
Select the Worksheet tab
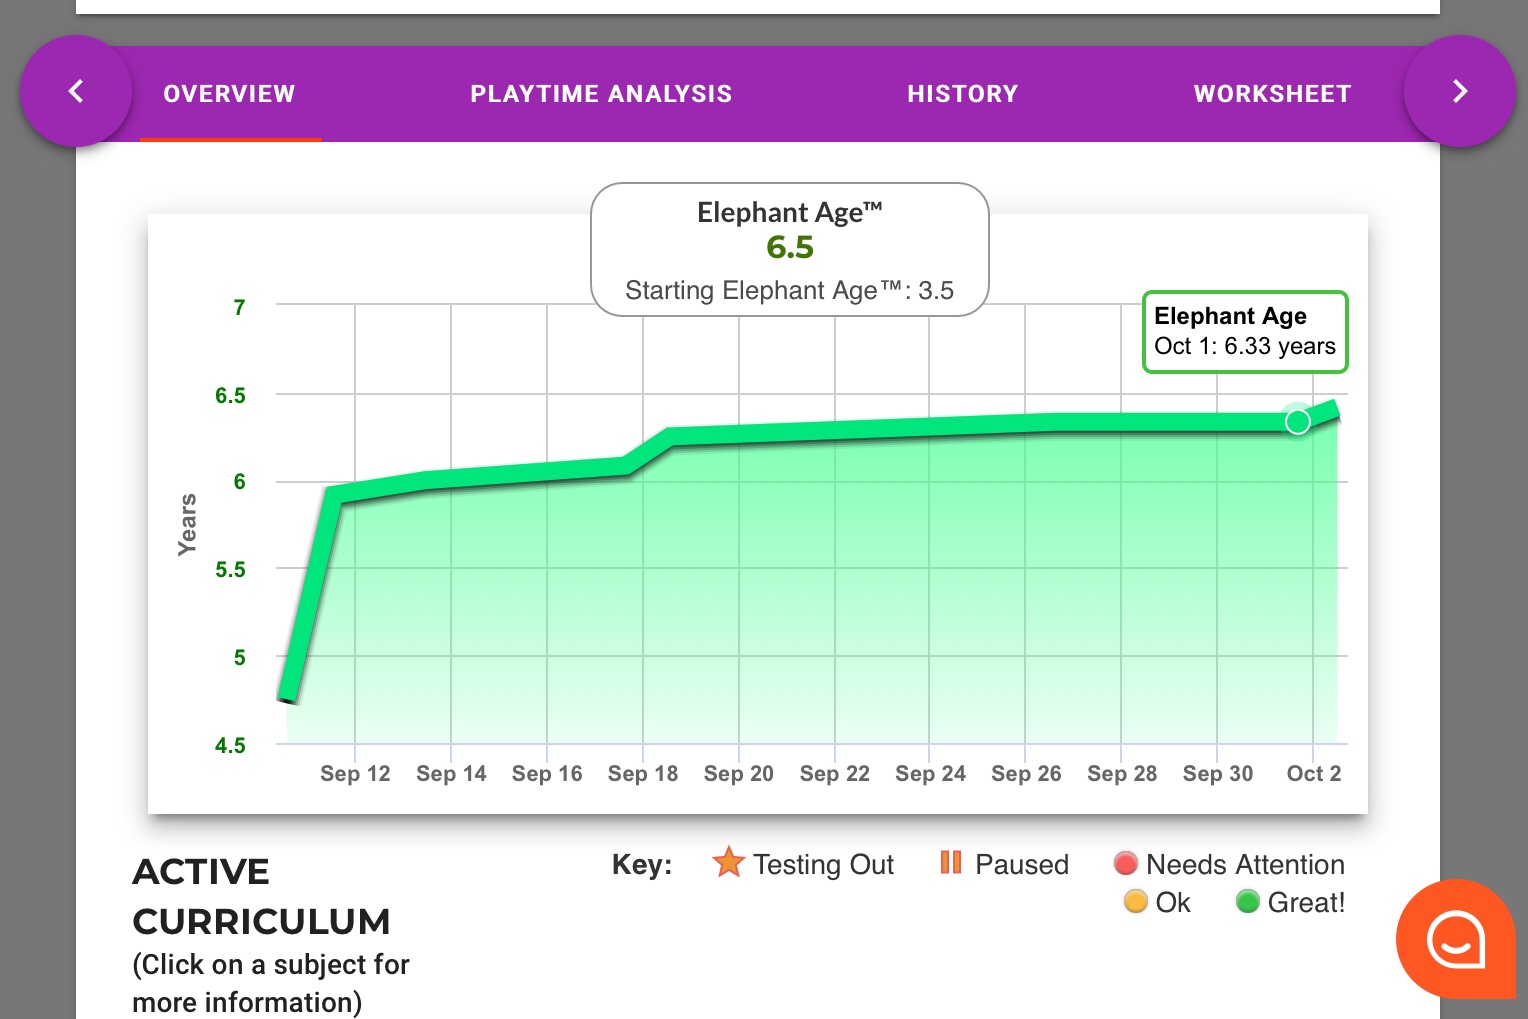point(1272,94)
